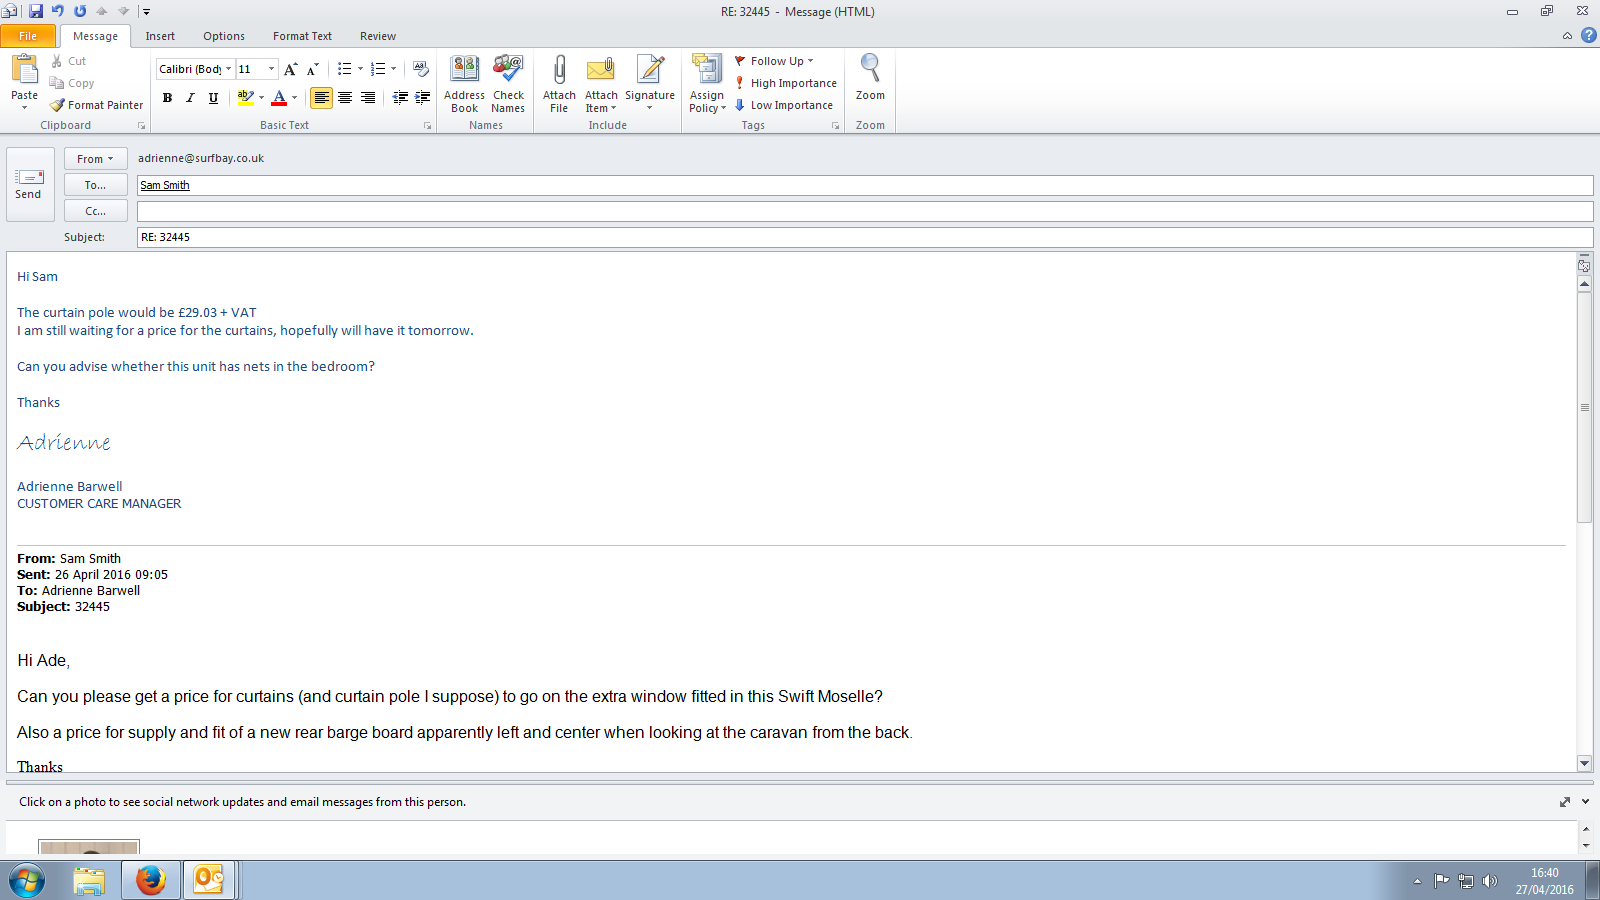Insert a bulleted list
1600x900 pixels.
344,69
